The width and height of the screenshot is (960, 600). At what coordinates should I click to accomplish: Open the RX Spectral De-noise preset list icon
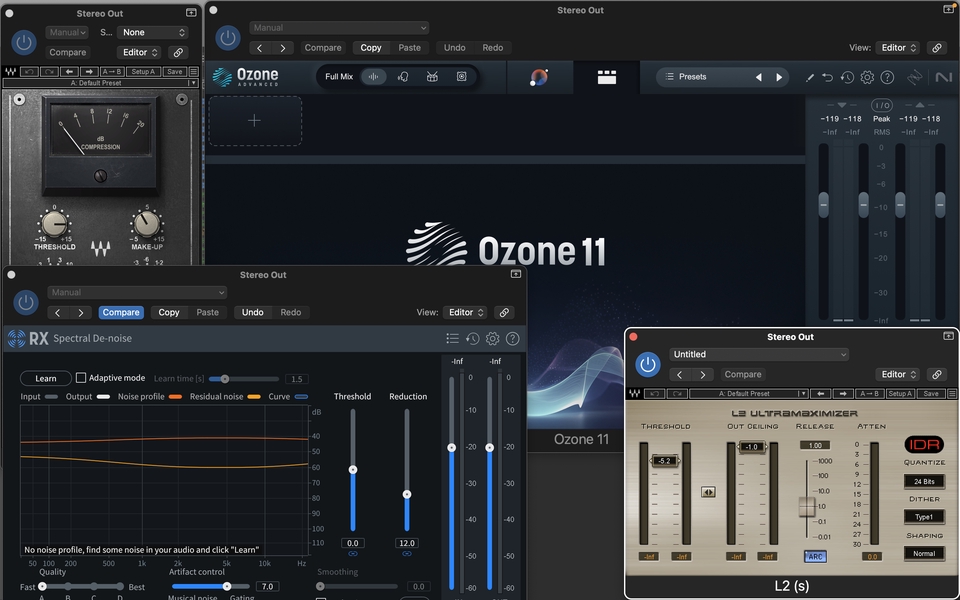tap(453, 339)
